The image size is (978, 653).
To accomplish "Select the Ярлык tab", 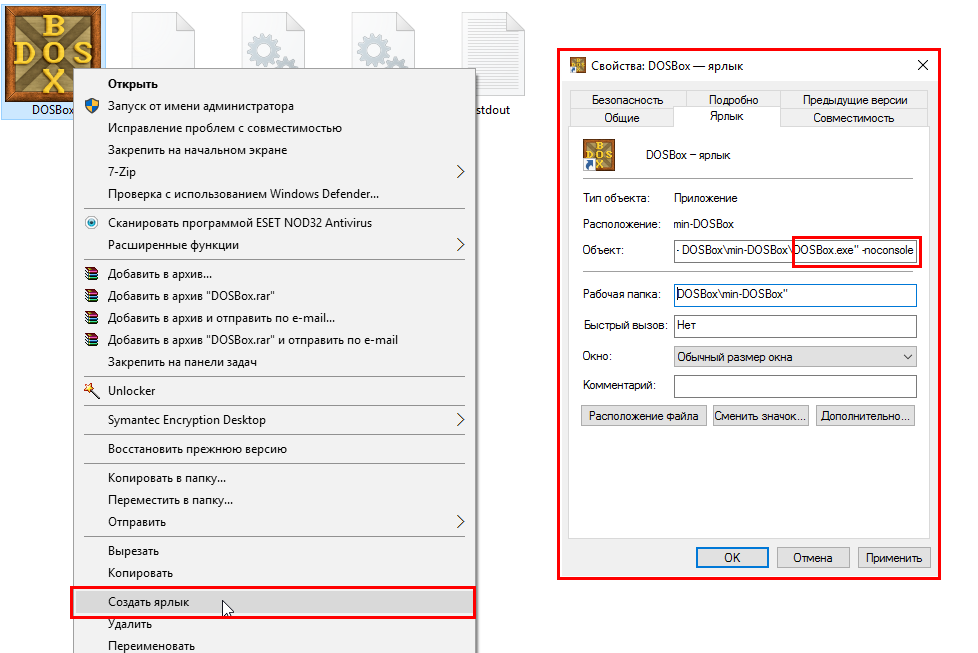I will (x=727, y=117).
